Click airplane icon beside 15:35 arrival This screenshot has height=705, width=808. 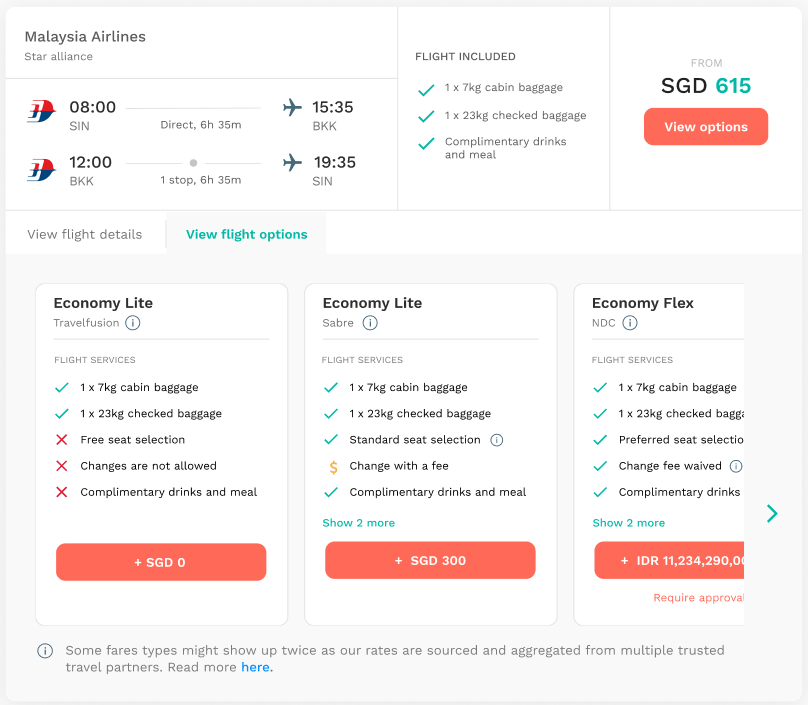tap(292, 108)
